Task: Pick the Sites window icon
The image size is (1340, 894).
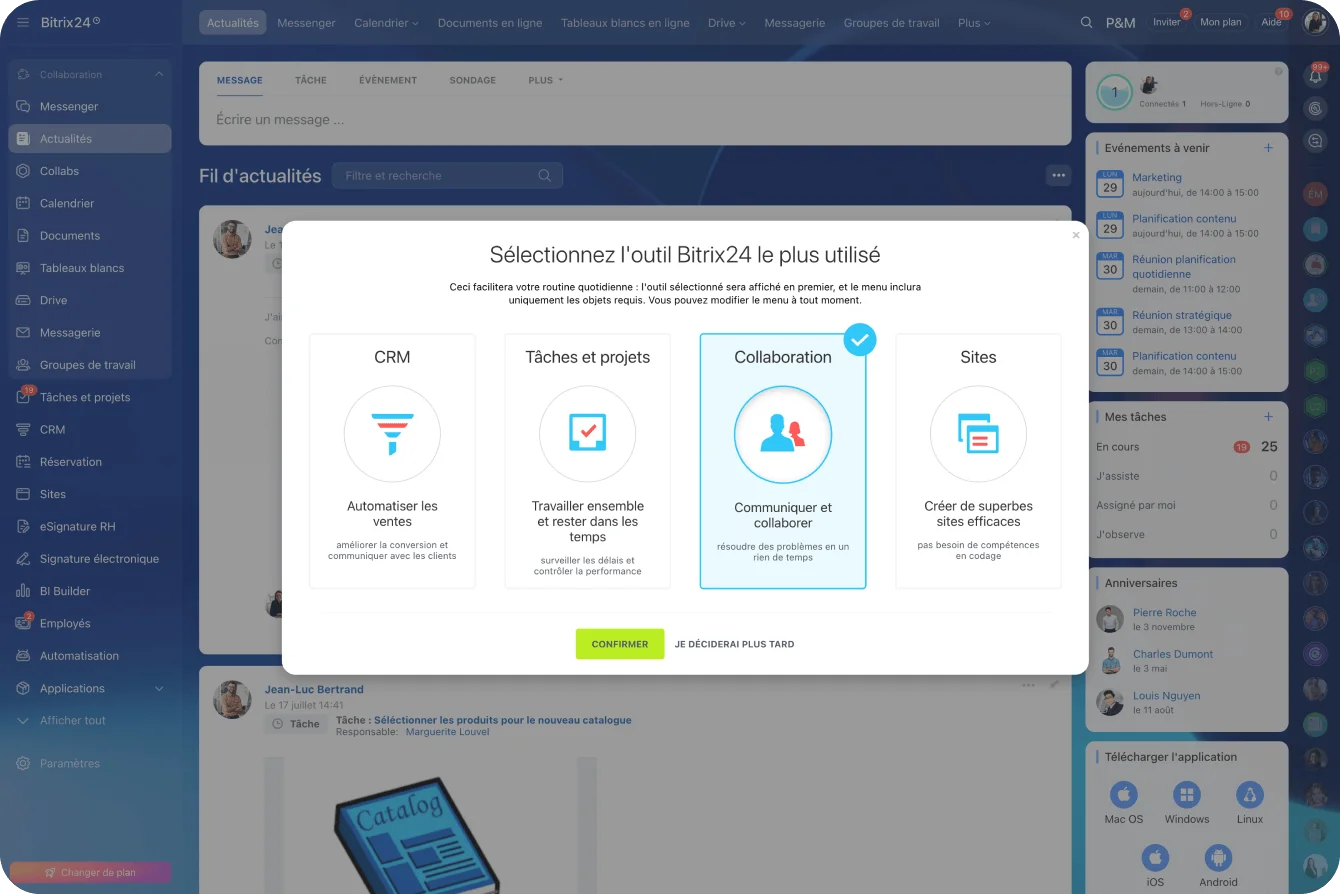Action: (x=978, y=434)
